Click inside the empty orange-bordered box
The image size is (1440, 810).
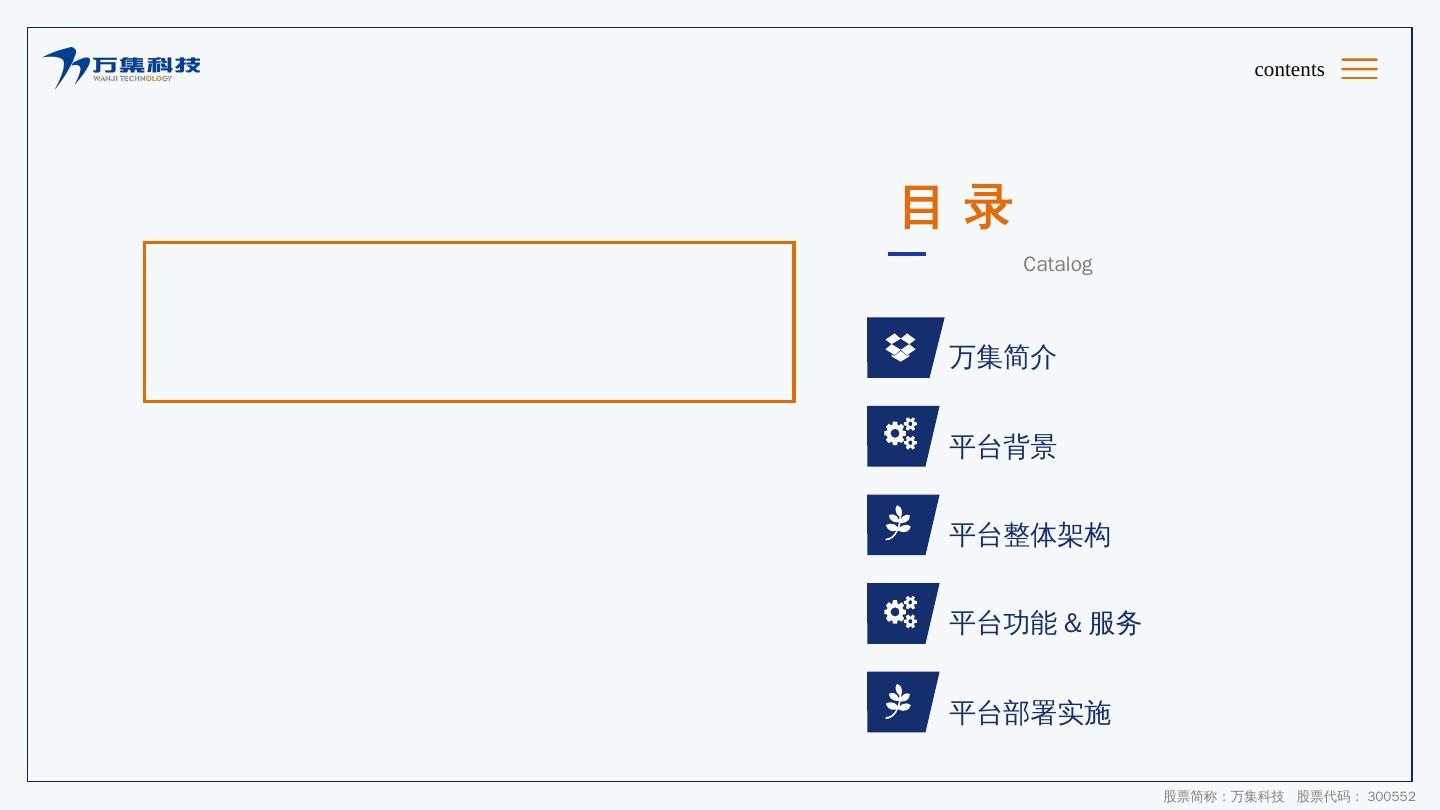coord(469,321)
